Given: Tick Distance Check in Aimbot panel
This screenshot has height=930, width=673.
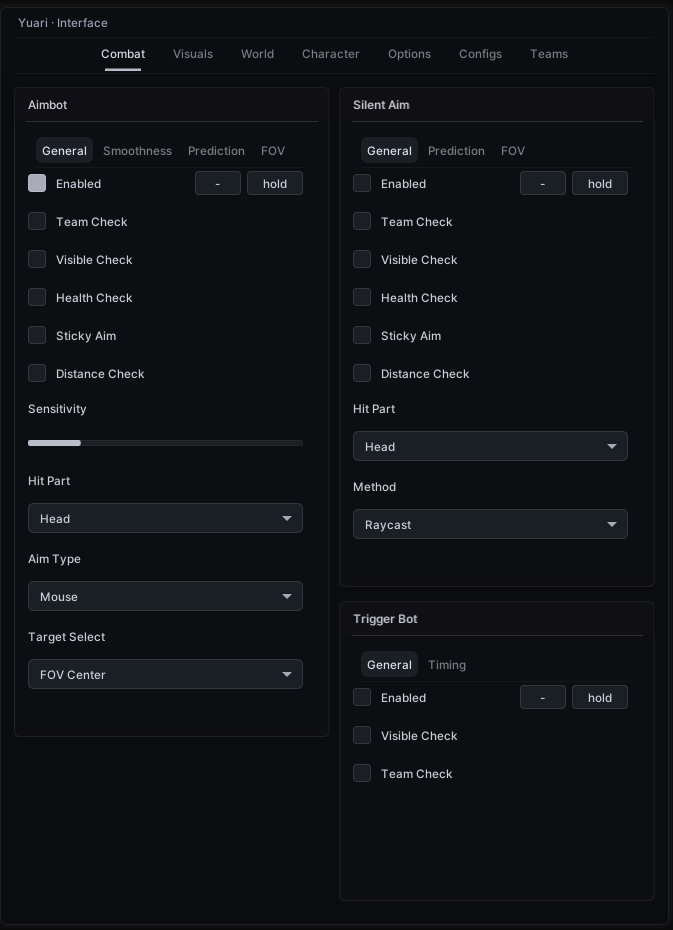Looking at the screenshot, I should [37, 373].
